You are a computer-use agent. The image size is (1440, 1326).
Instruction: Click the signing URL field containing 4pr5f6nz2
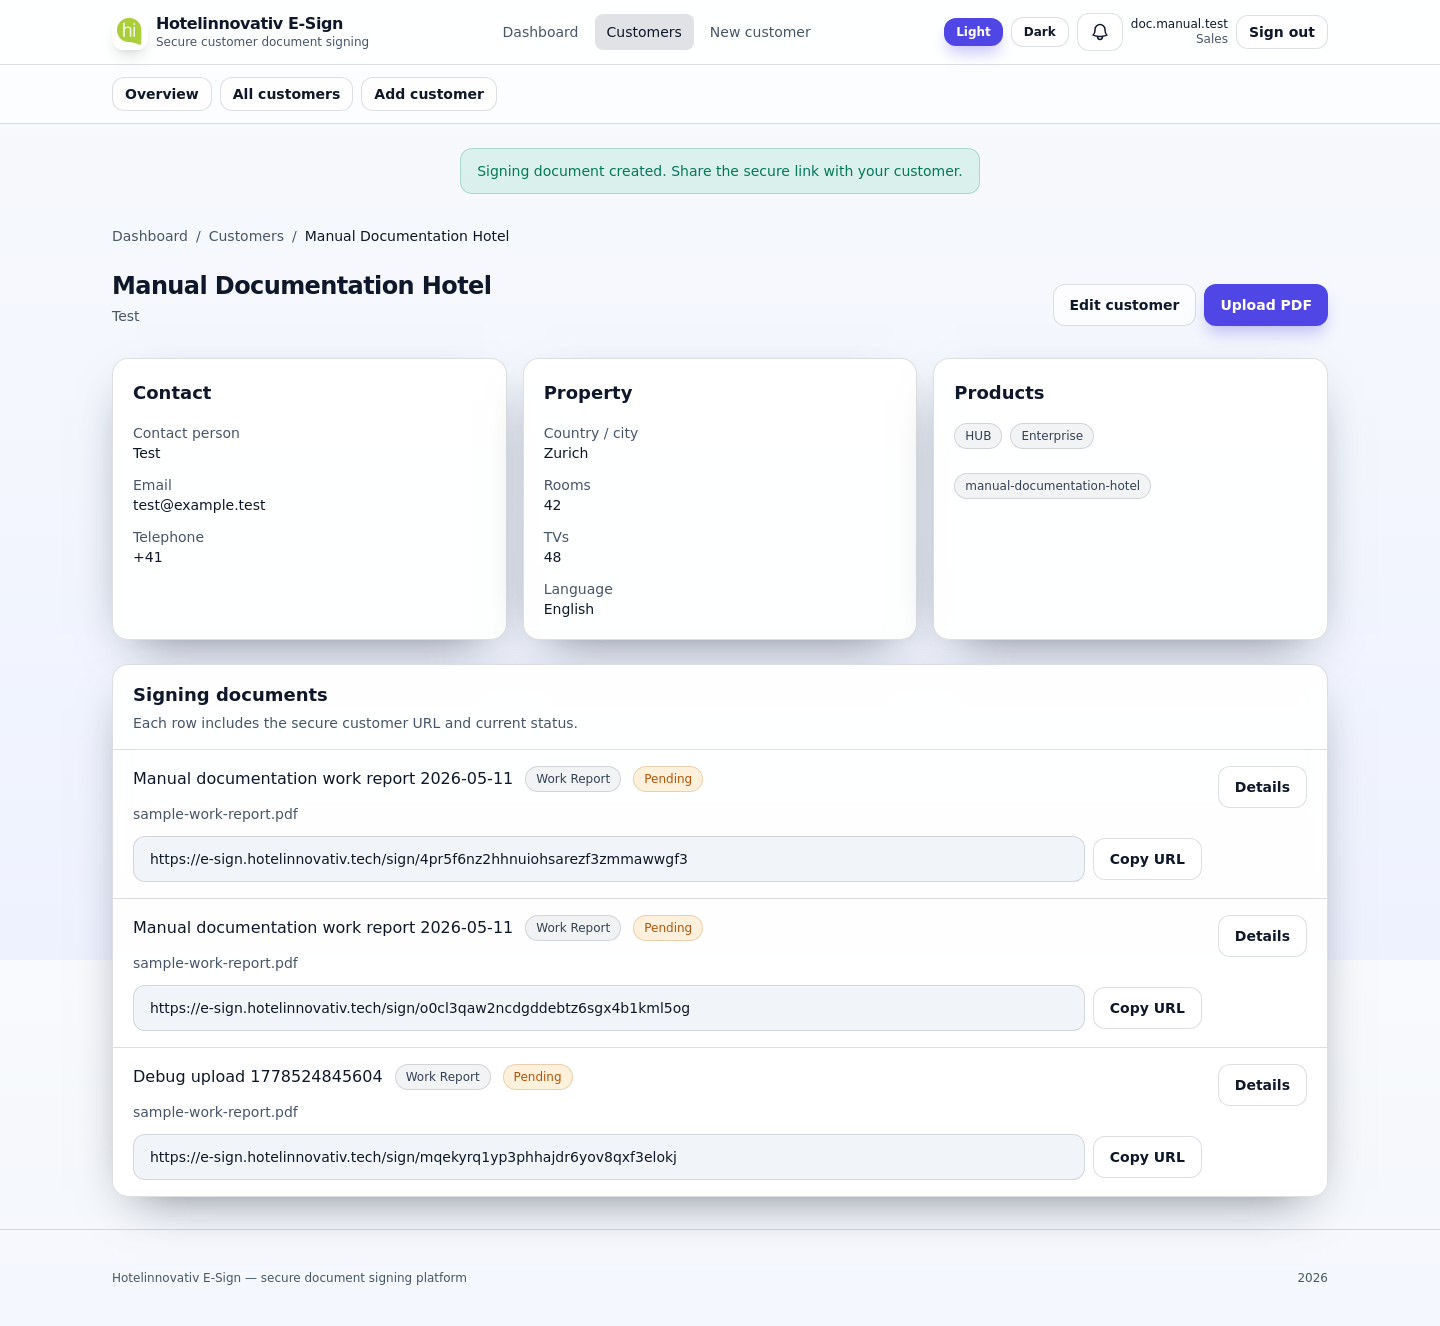point(609,859)
